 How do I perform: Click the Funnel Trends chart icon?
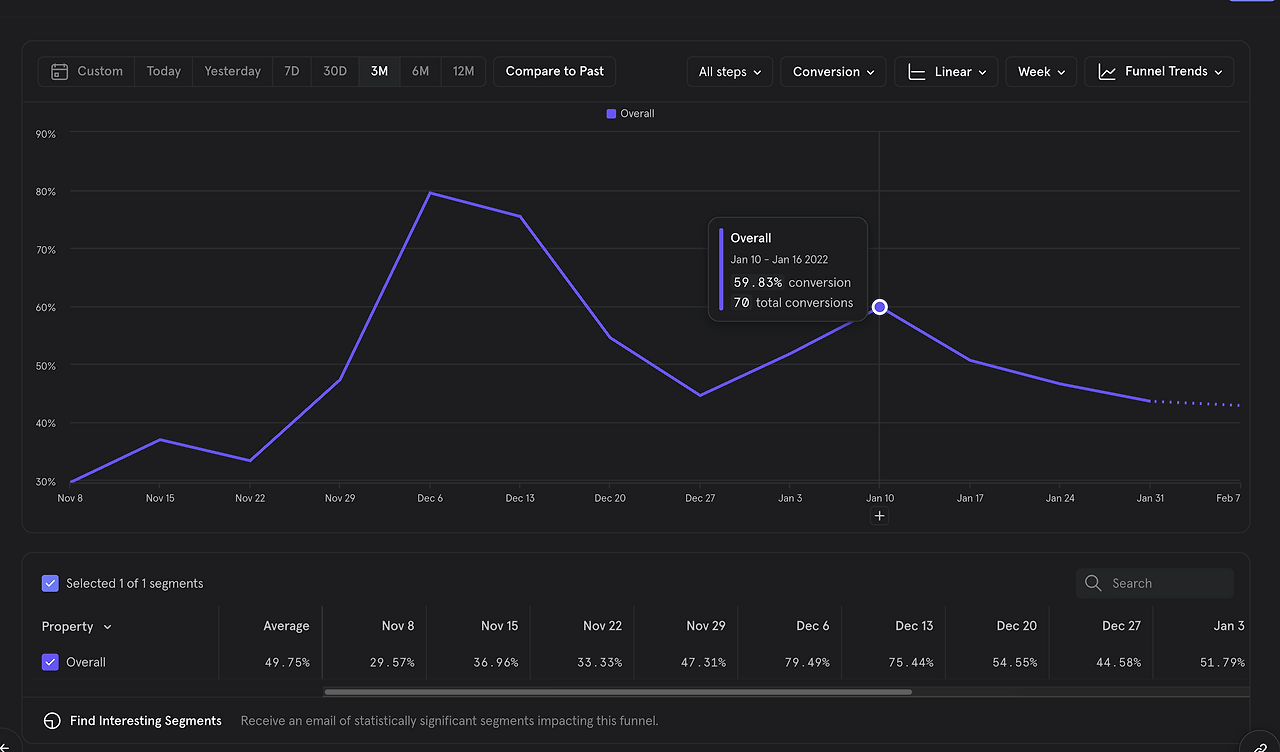pyautogui.click(x=1107, y=72)
